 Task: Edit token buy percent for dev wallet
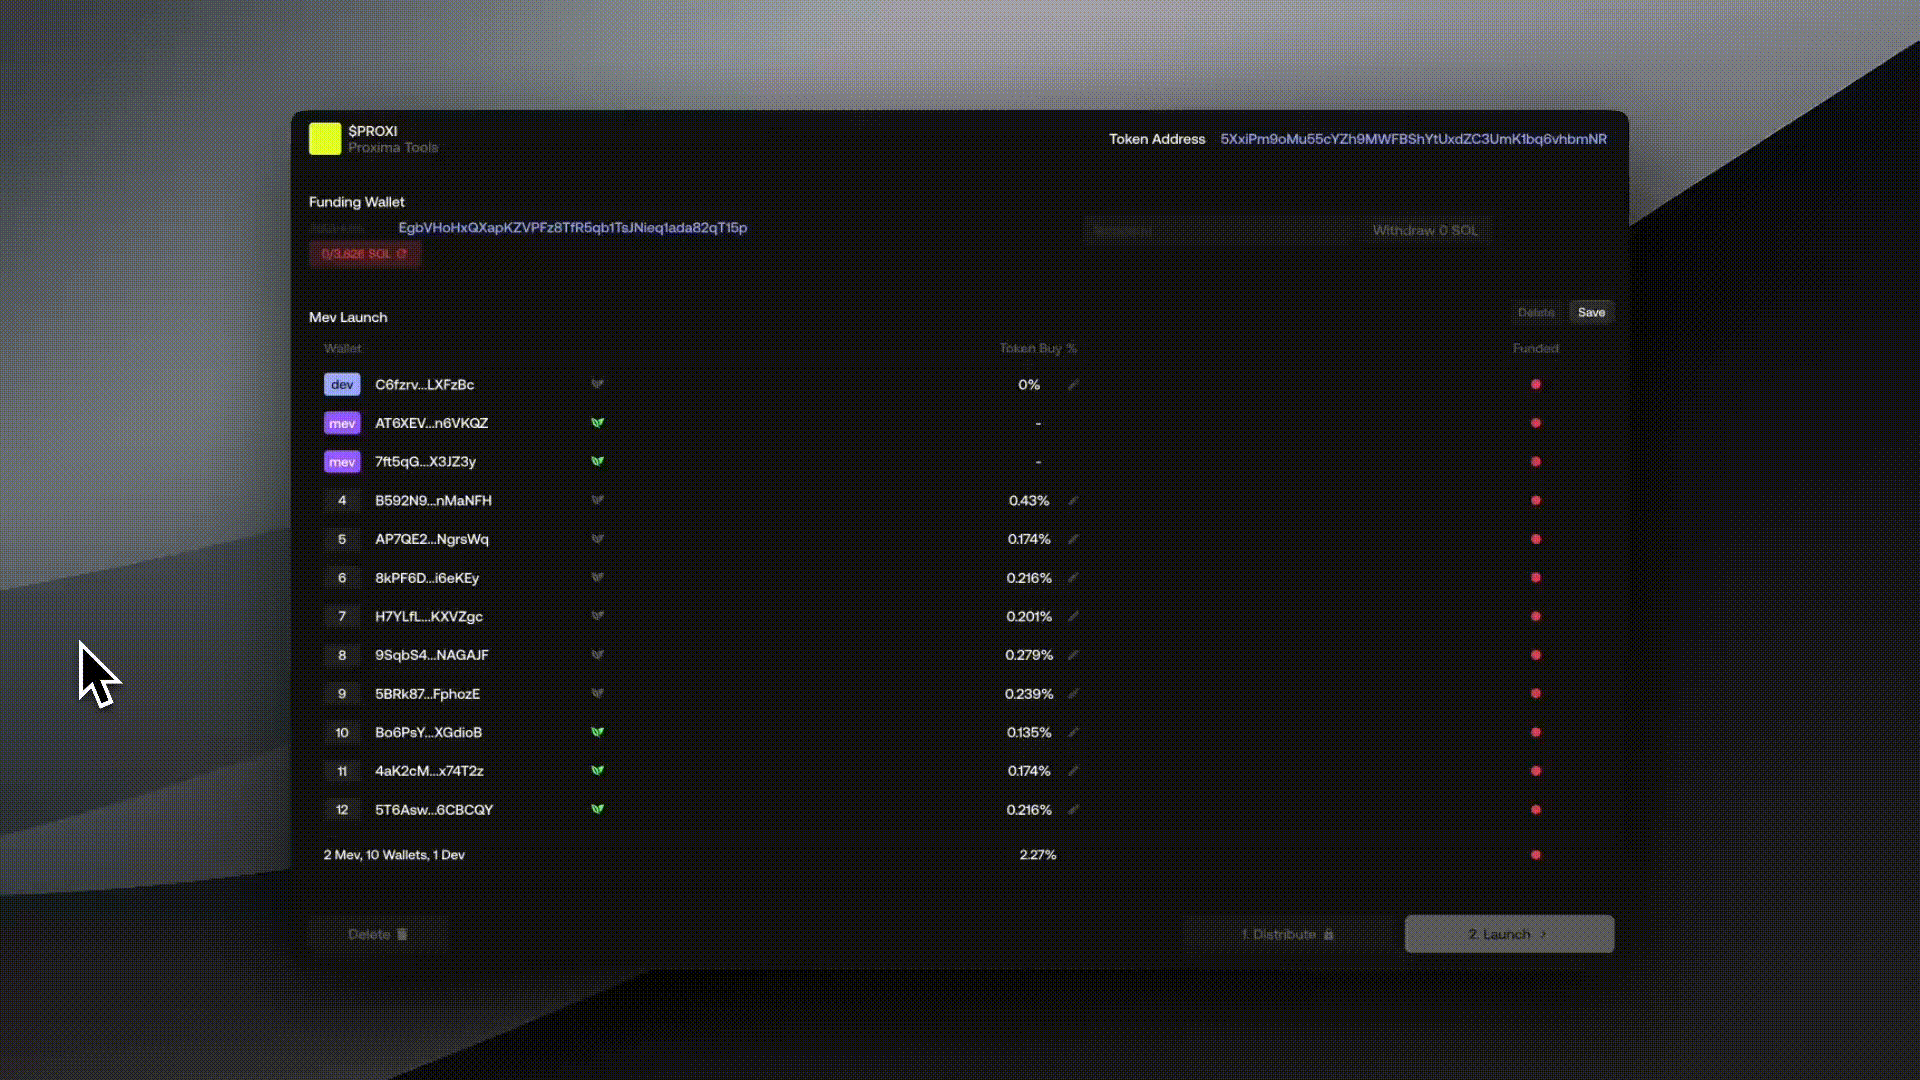1073,385
